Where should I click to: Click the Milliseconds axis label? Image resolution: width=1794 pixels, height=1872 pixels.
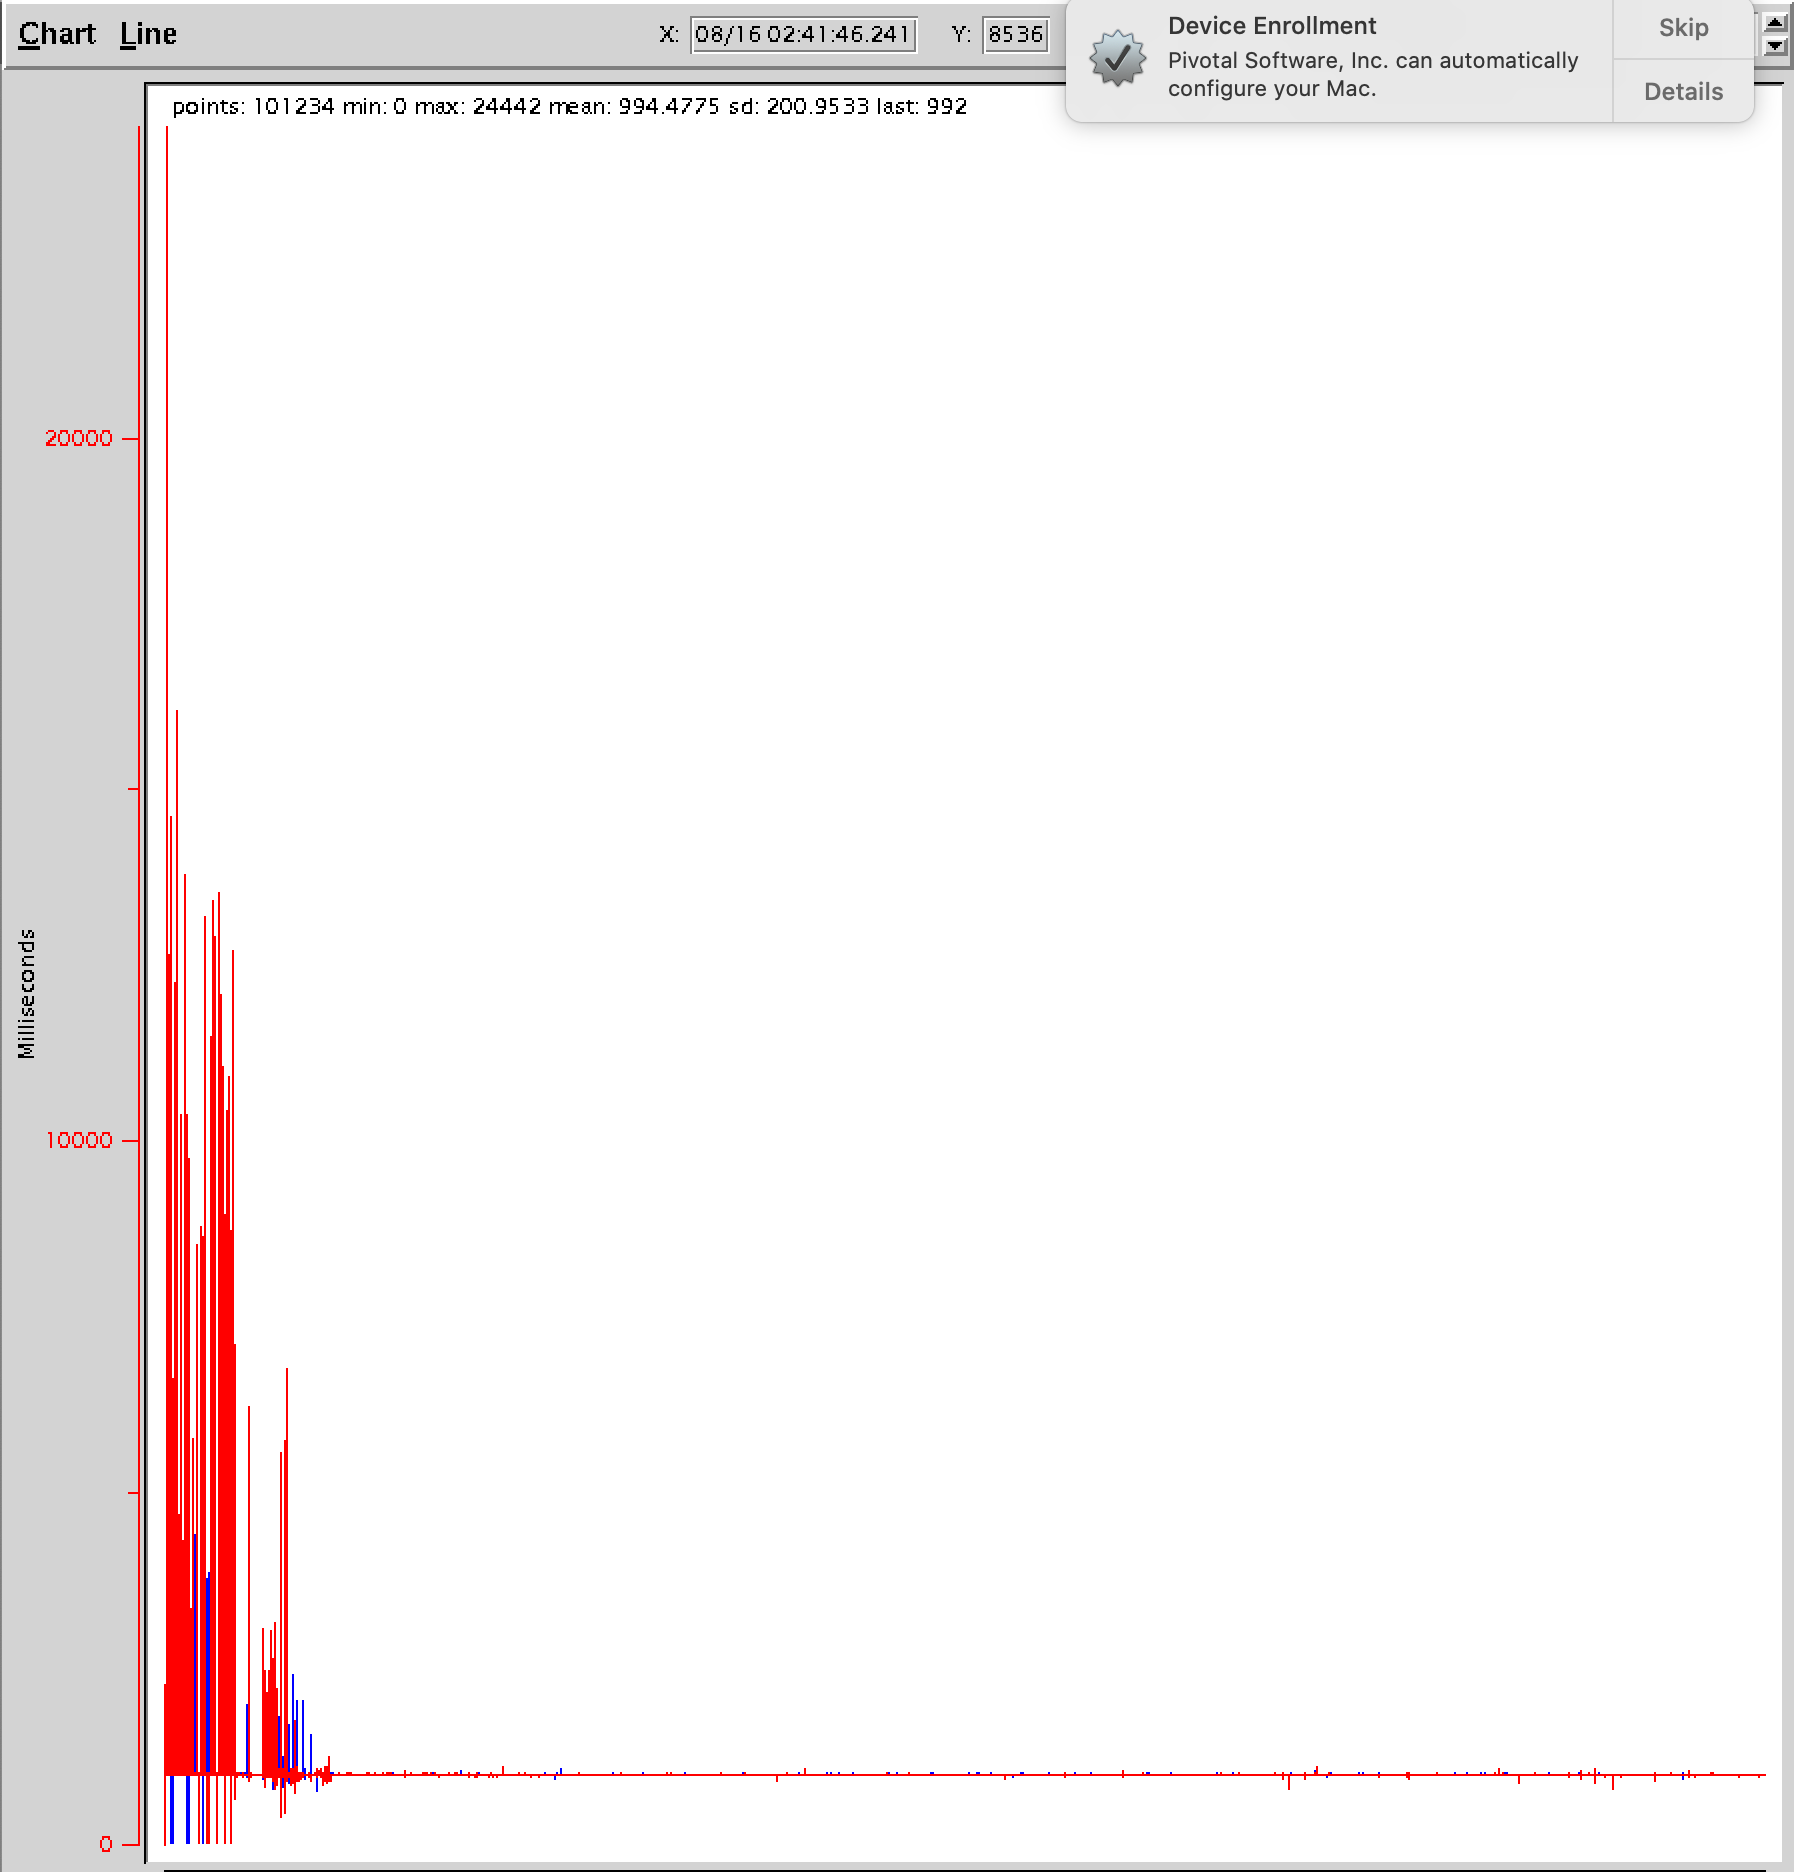click(x=27, y=993)
